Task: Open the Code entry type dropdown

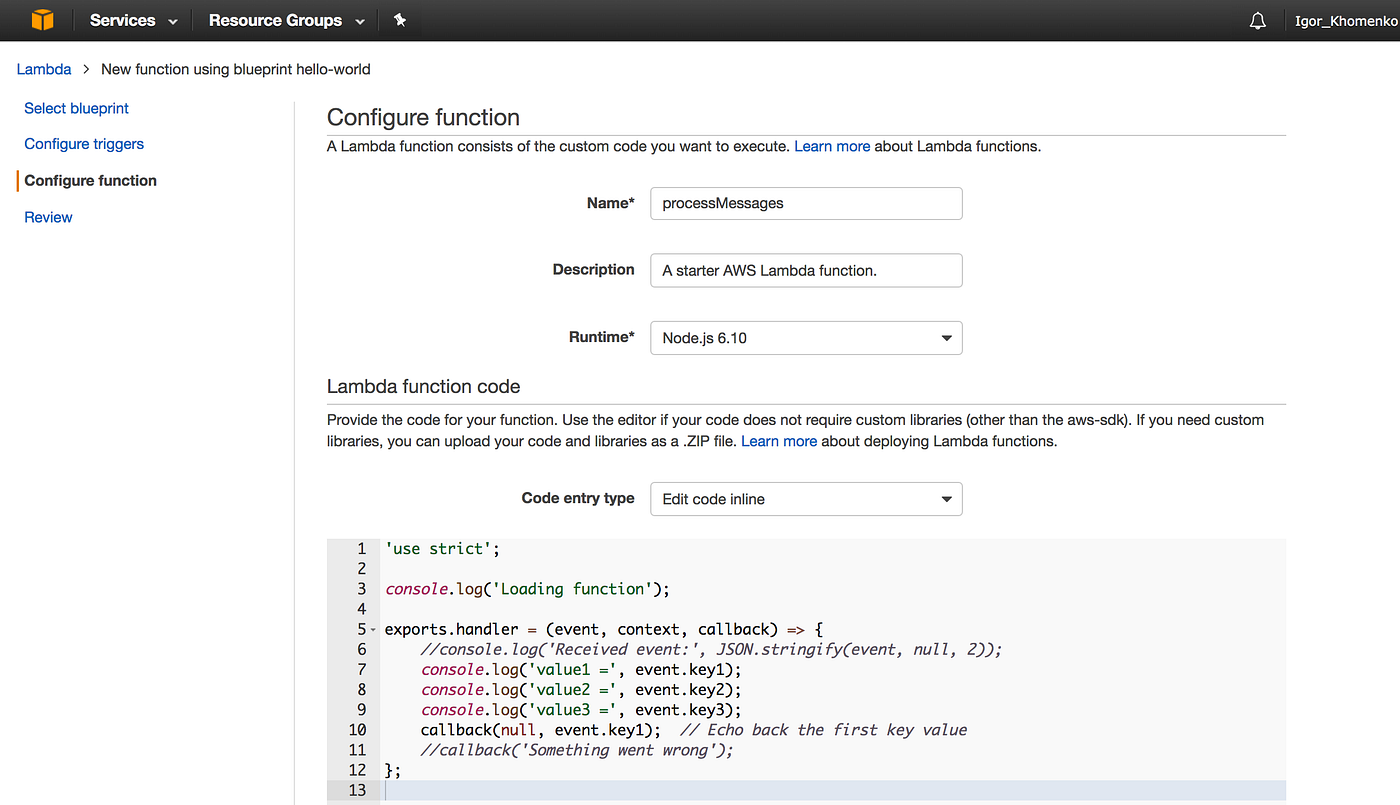Action: point(805,498)
